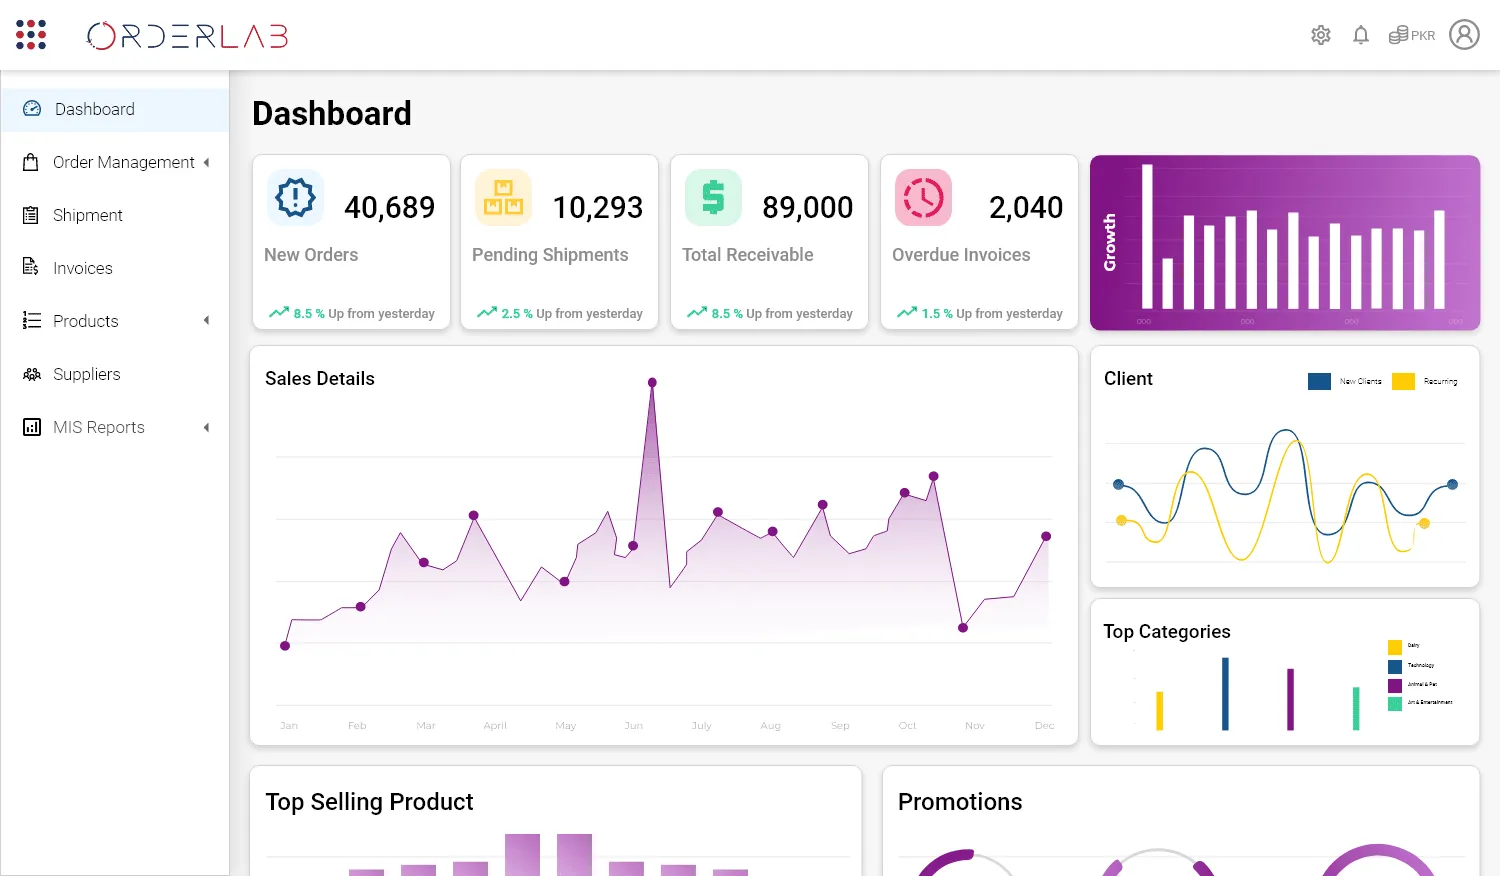Viewport: 1500px width, 876px height.
Task: Click the Client chart heading
Action: pyautogui.click(x=1128, y=378)
